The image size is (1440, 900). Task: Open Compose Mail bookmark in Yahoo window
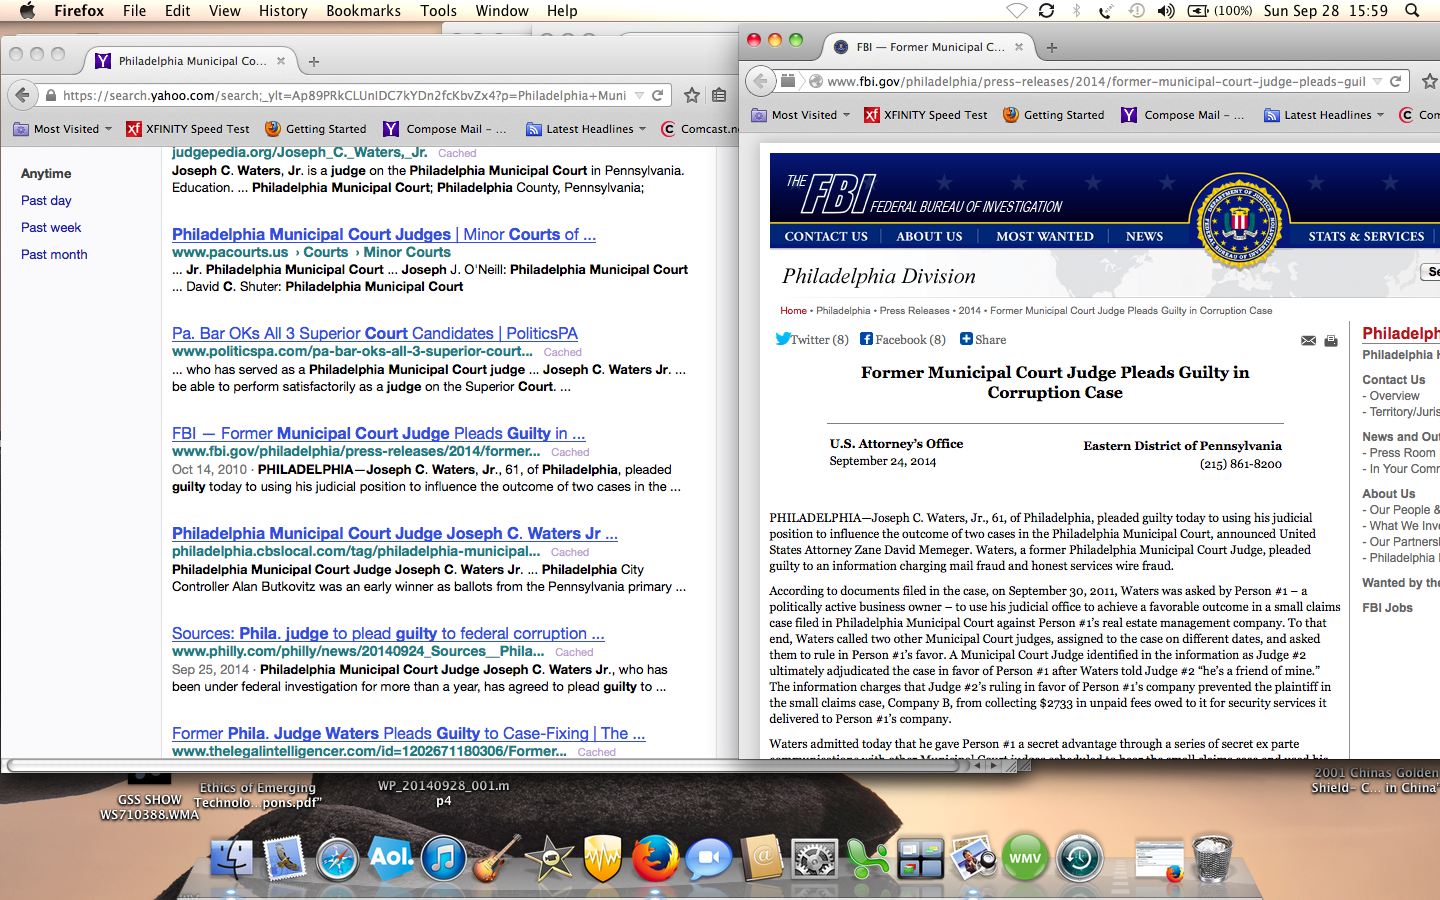pyautogui.click(x=444, y=128)
